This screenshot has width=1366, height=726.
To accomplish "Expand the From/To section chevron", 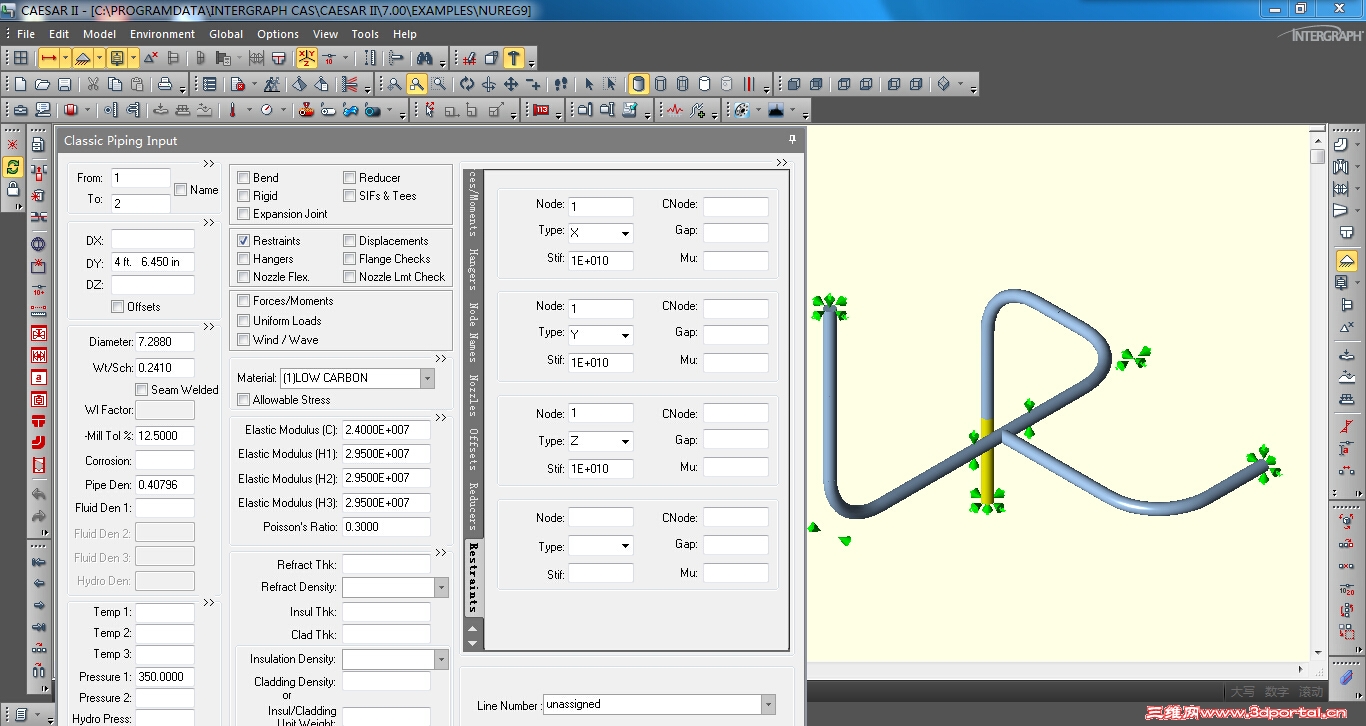I will [209, 163].
